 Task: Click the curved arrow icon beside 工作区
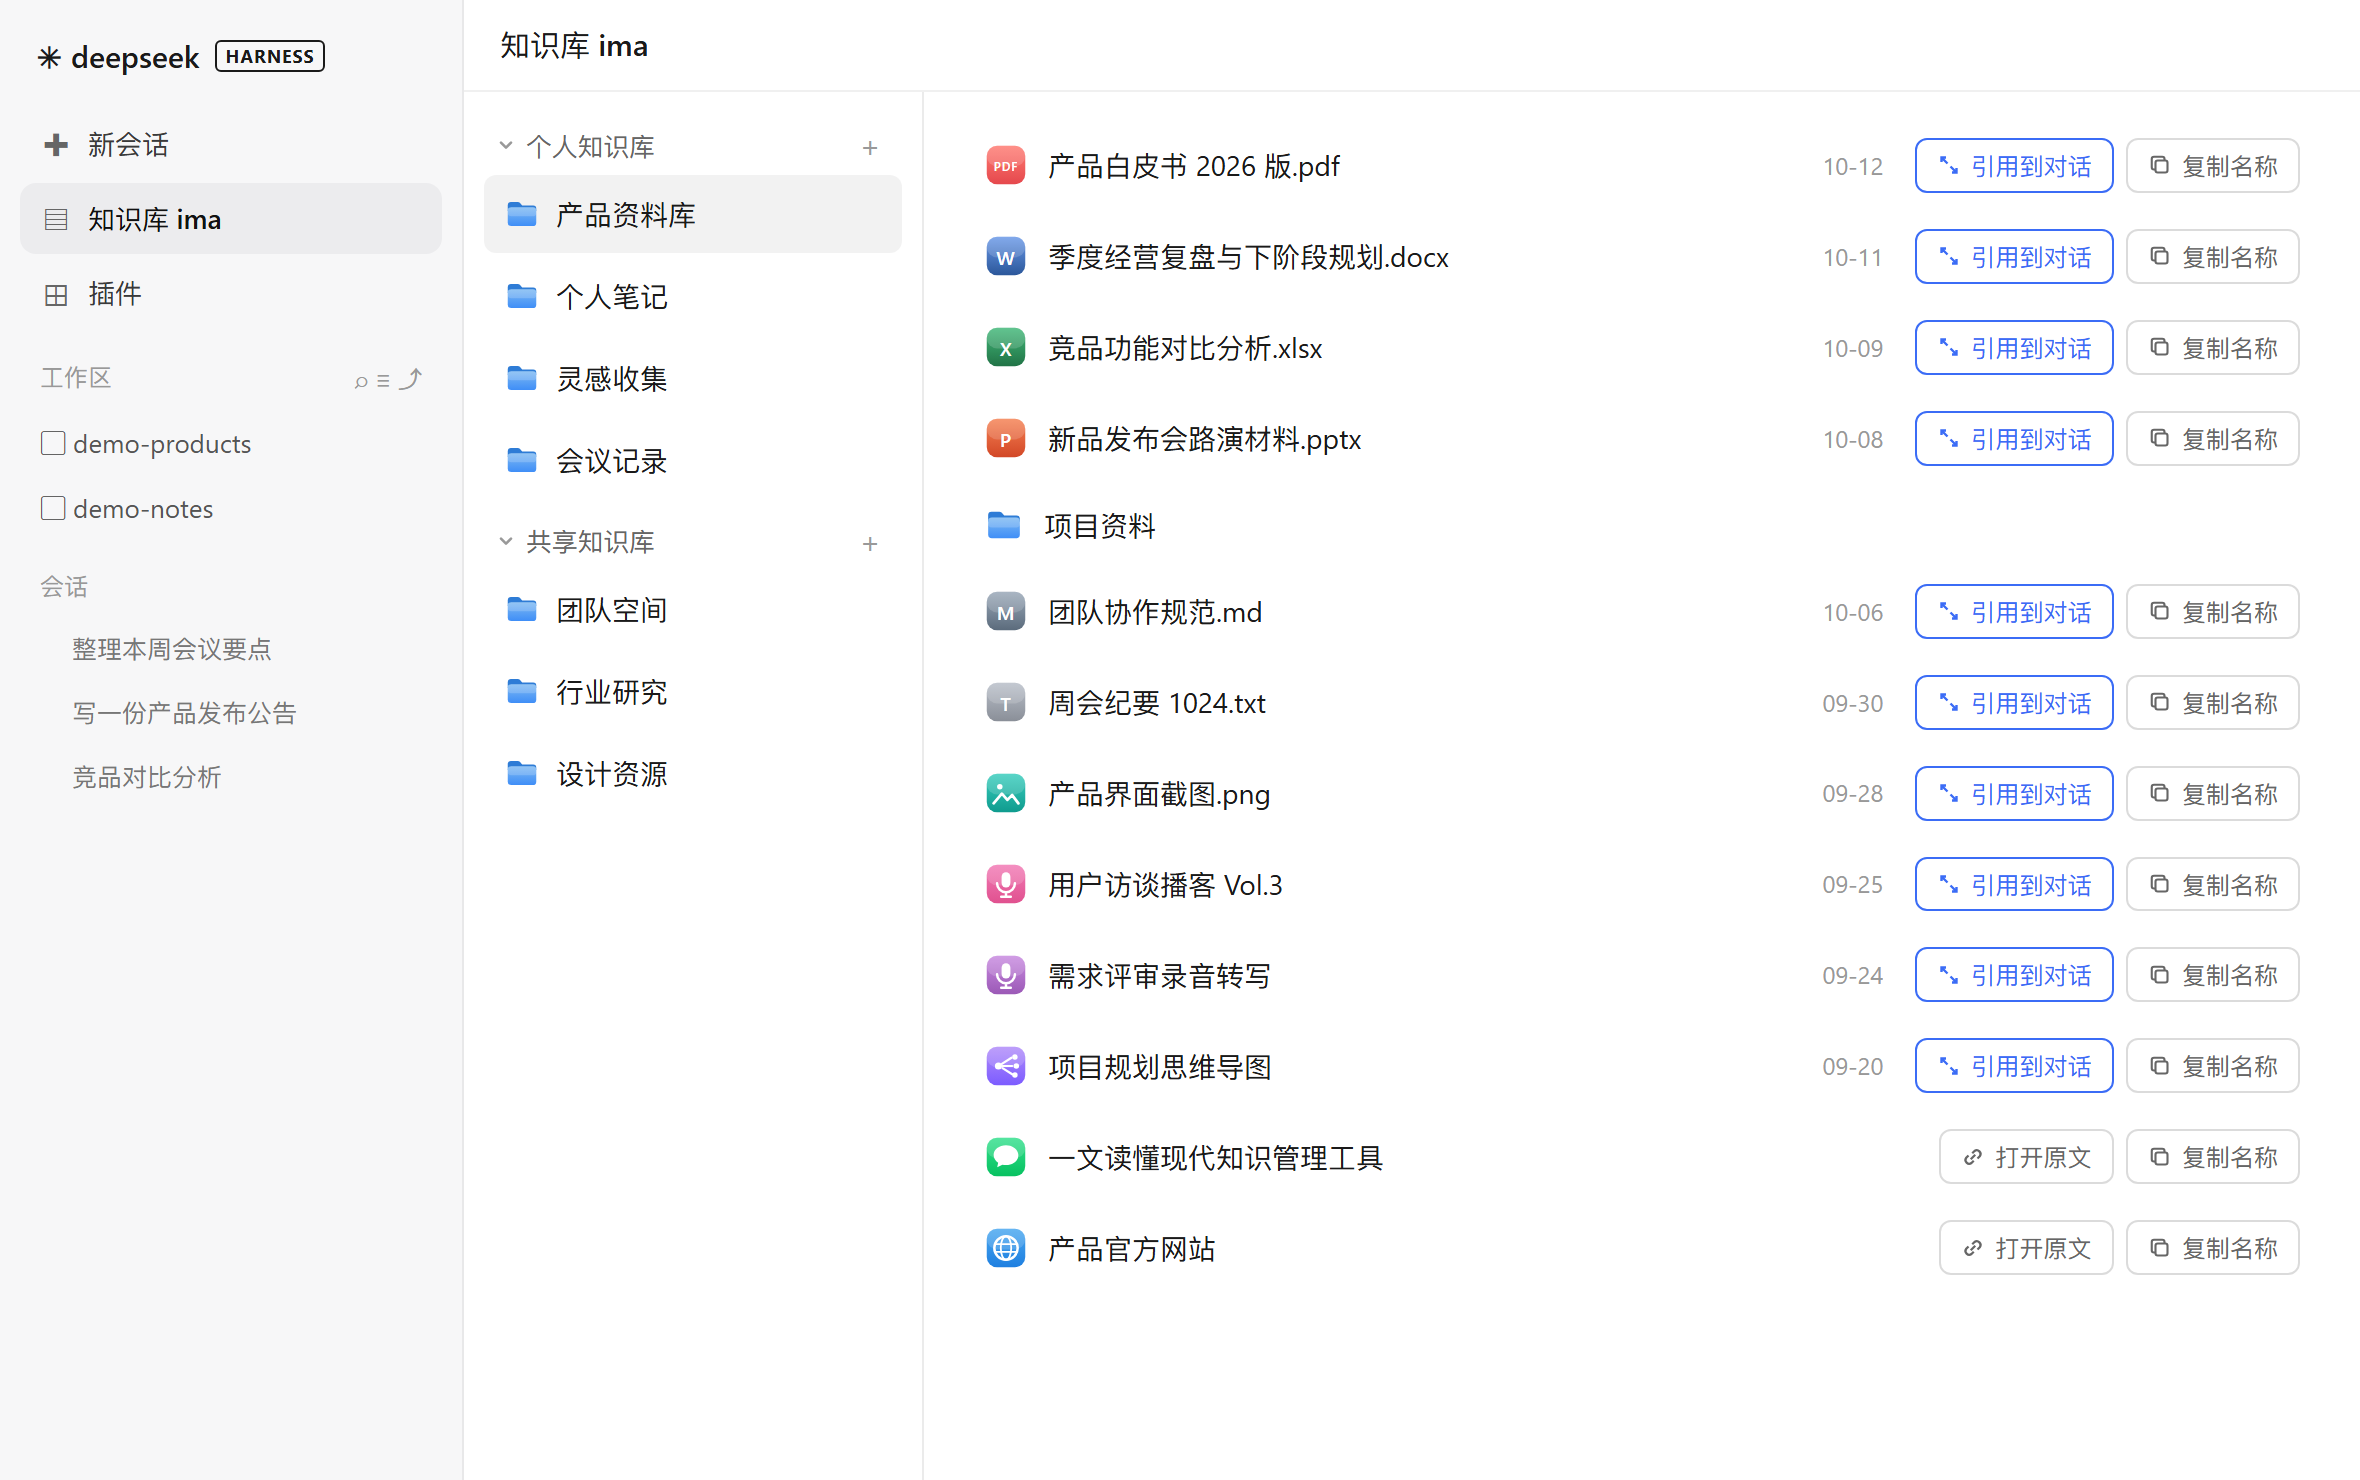pos(410,379)
